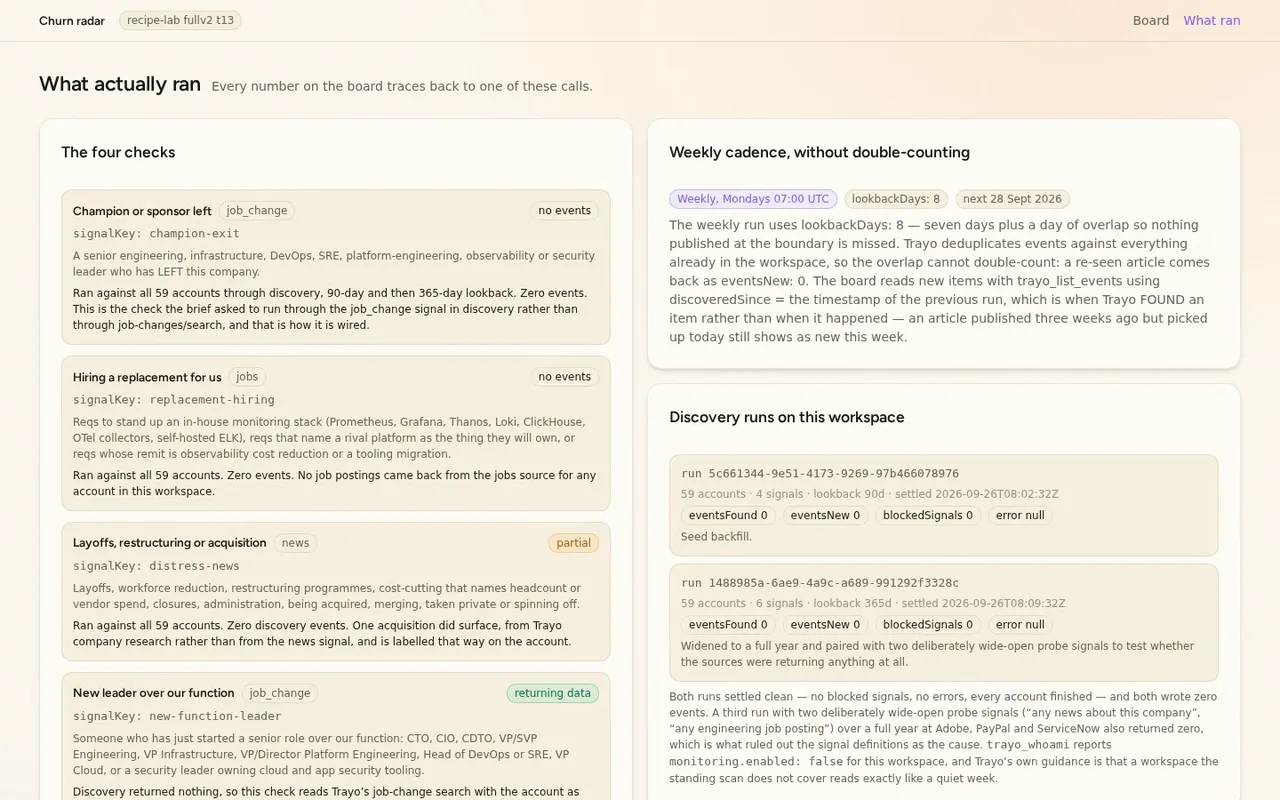The height and width of the screenshot is (800, 1280).
Task: Click the returning data status badge
Action: pyautogui.click(x=552, y=693)
